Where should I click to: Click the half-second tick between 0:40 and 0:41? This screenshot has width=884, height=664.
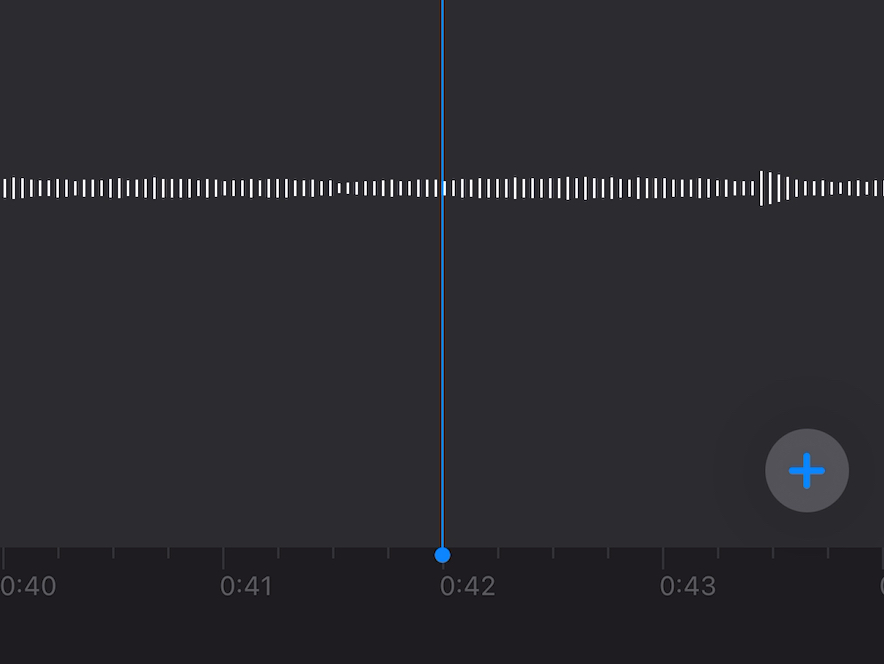[113, 553]
